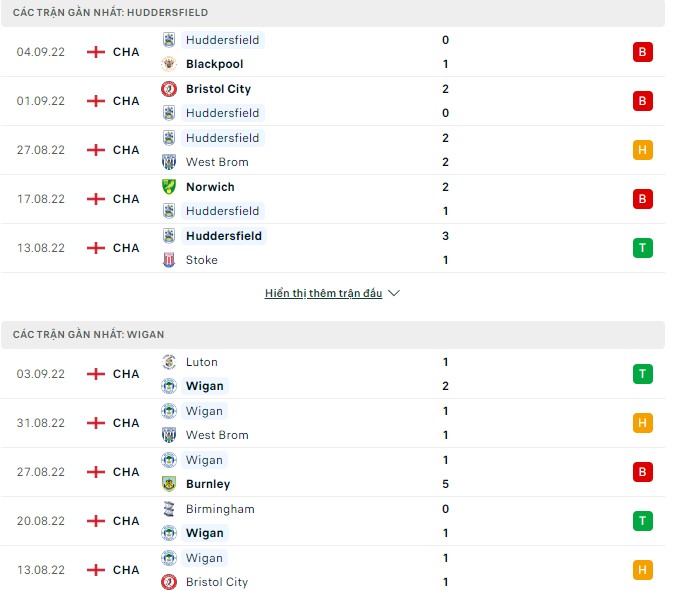Click the Burnley club crest icon

(x=168, y=484)
